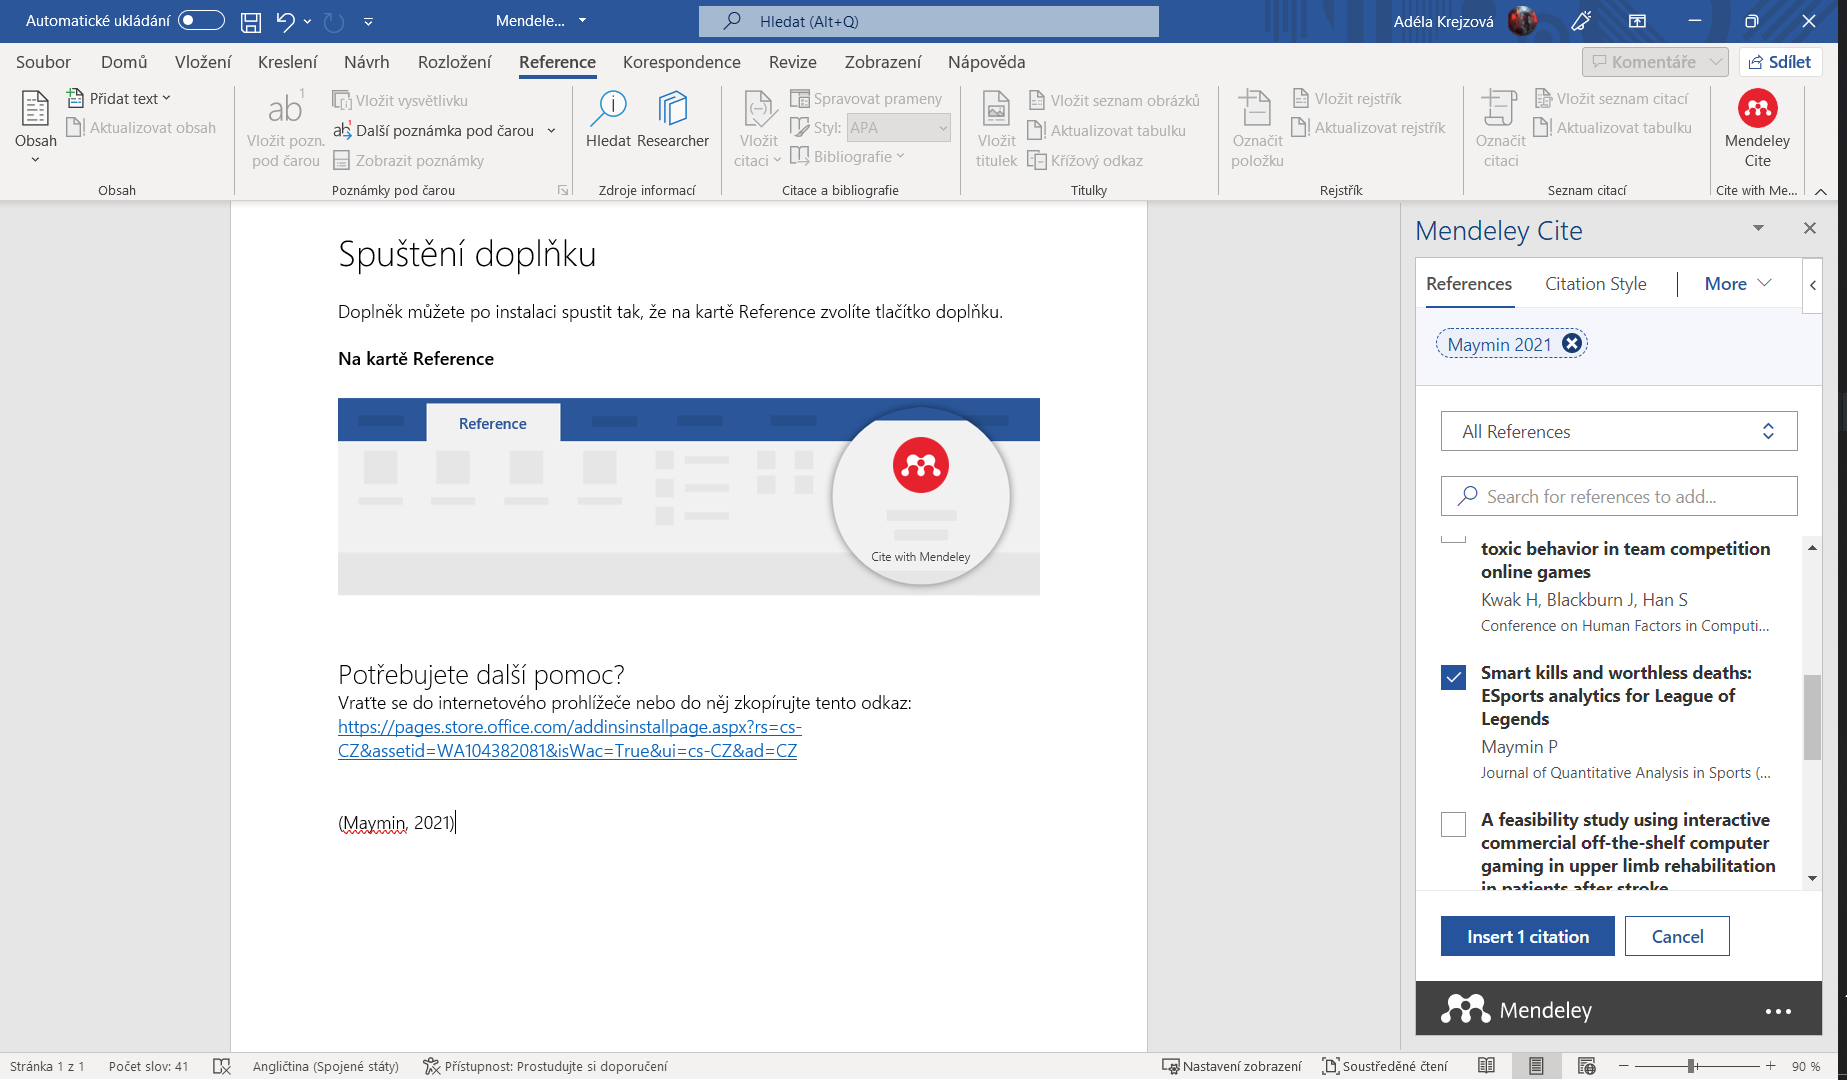Open the Citation Style tab

pos(1595,284)
